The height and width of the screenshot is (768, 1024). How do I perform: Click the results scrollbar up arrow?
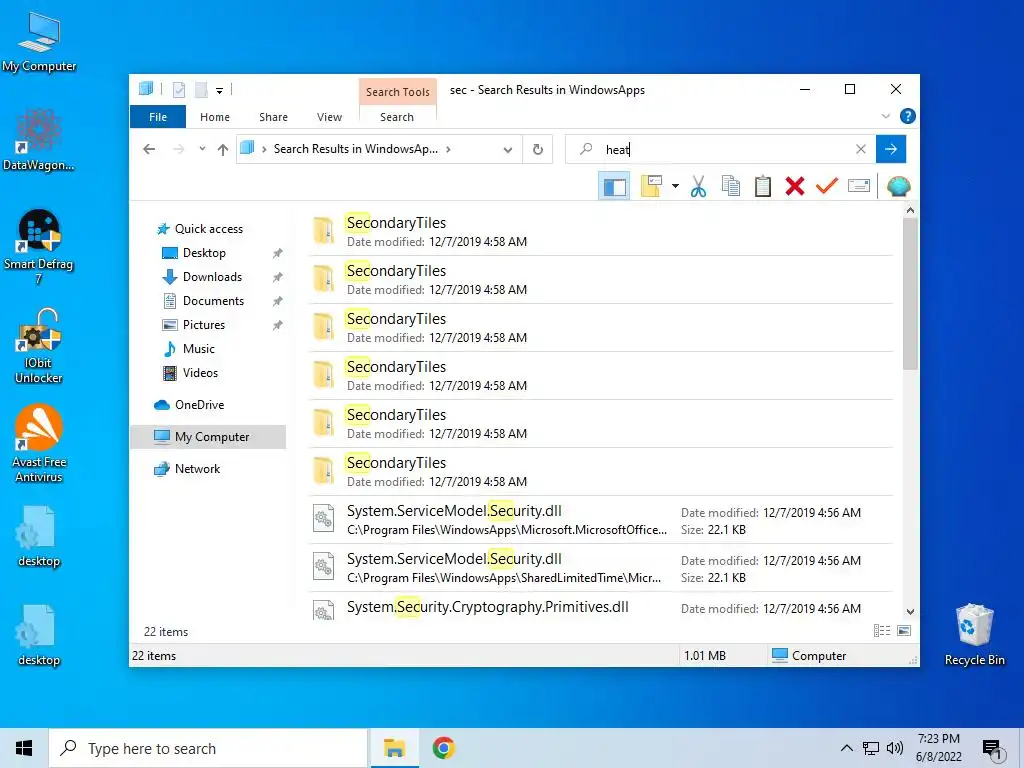(x=910, y=210)
